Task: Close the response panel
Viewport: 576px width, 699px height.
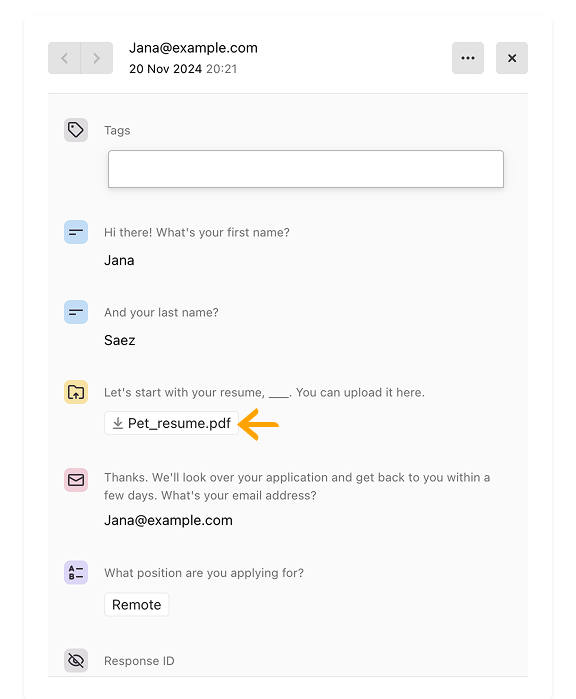Action: pyautogui.click(x=512, y=58)
